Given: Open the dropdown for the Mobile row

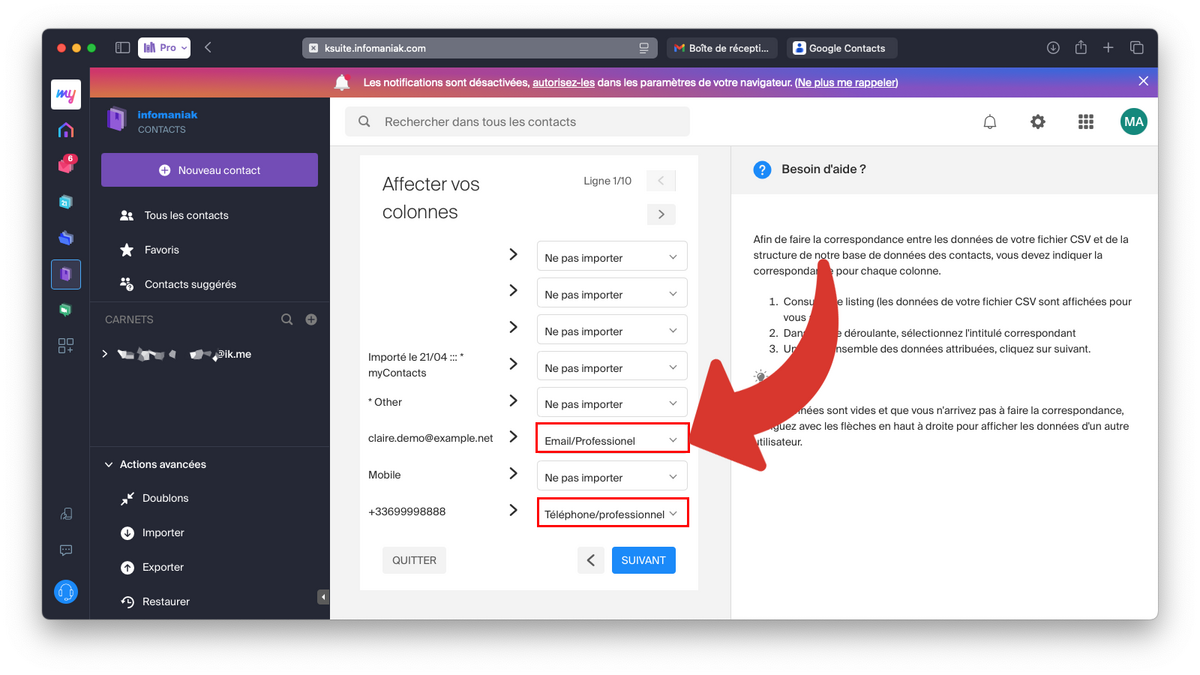Looking at the screenshot, I should (612, 477).
